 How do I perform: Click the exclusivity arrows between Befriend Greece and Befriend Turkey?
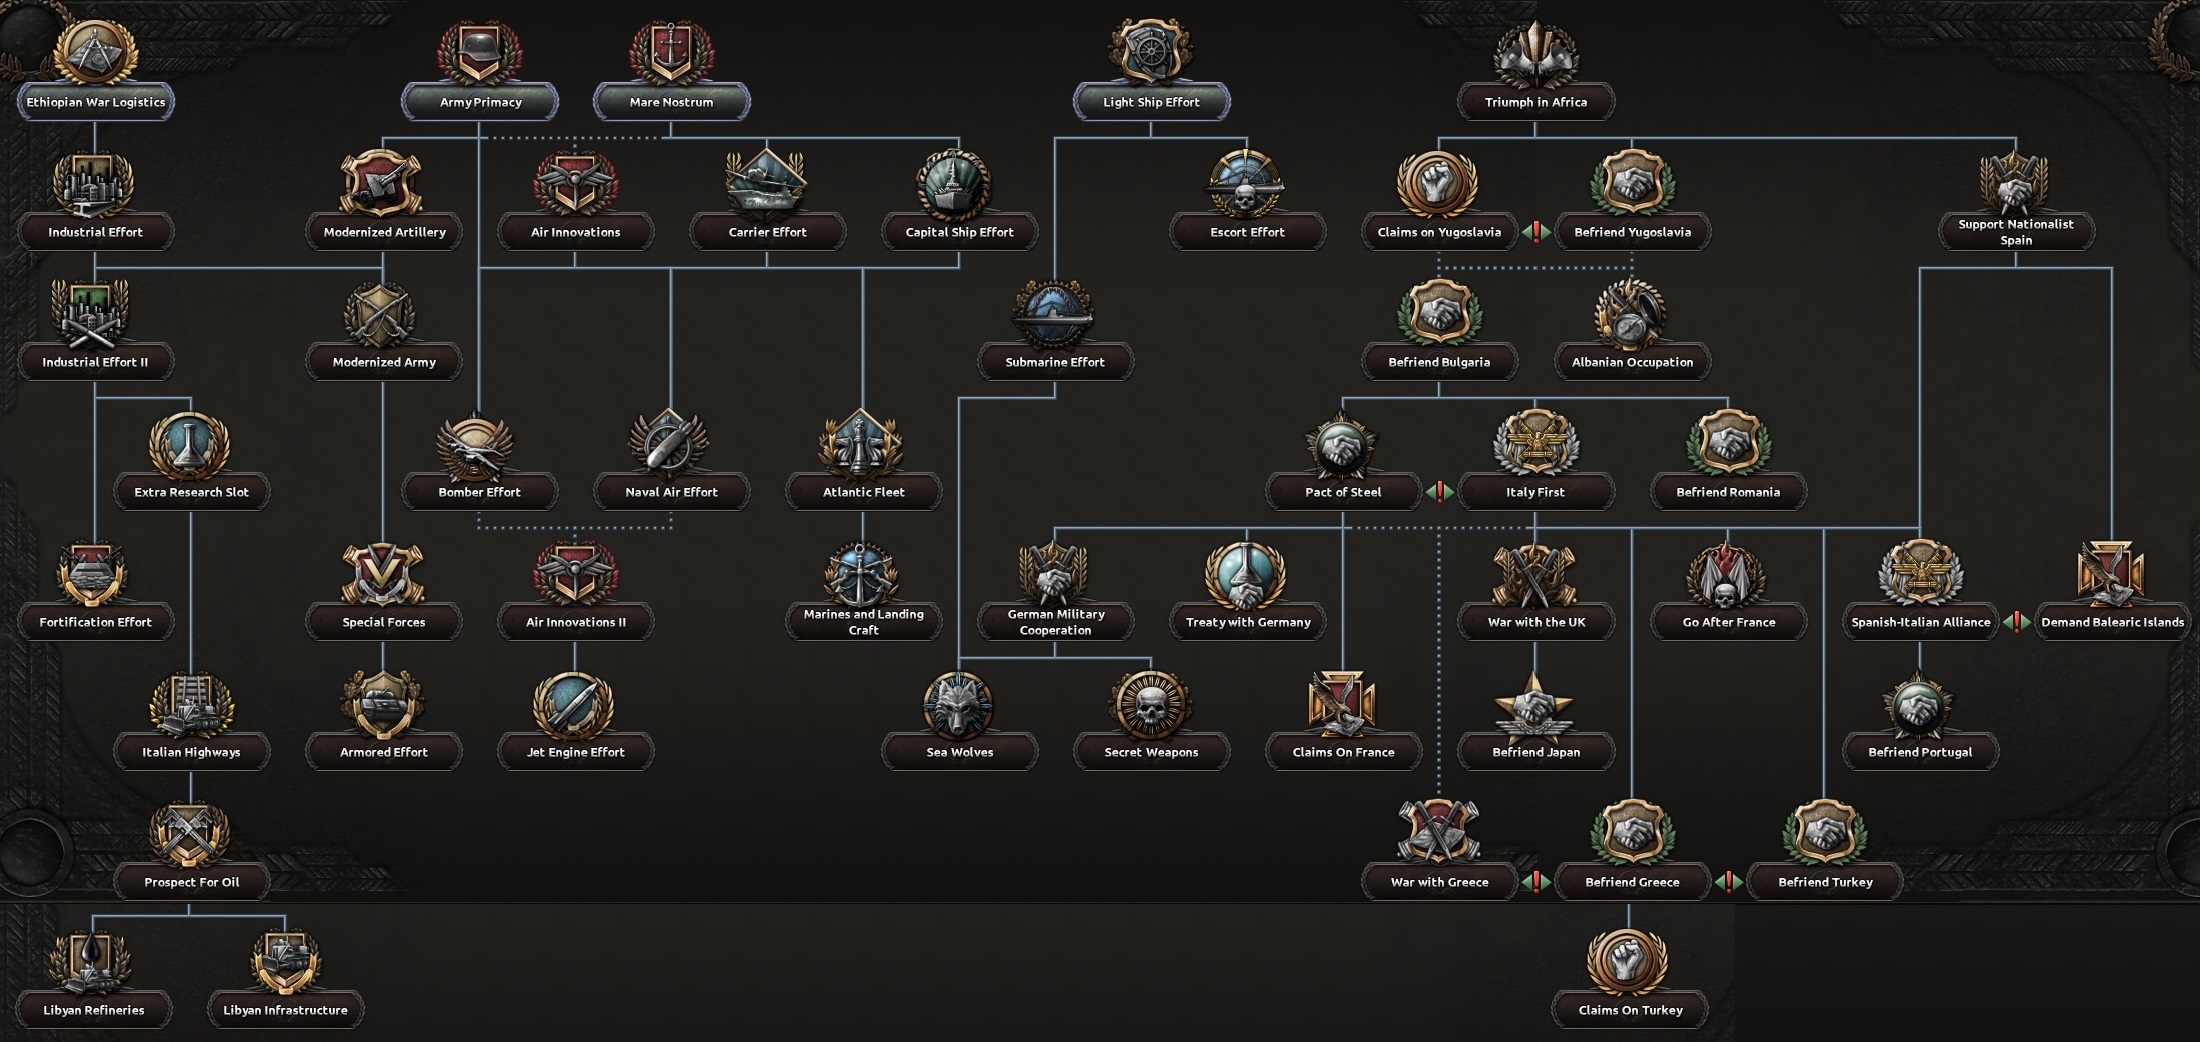pos(1727,882)
